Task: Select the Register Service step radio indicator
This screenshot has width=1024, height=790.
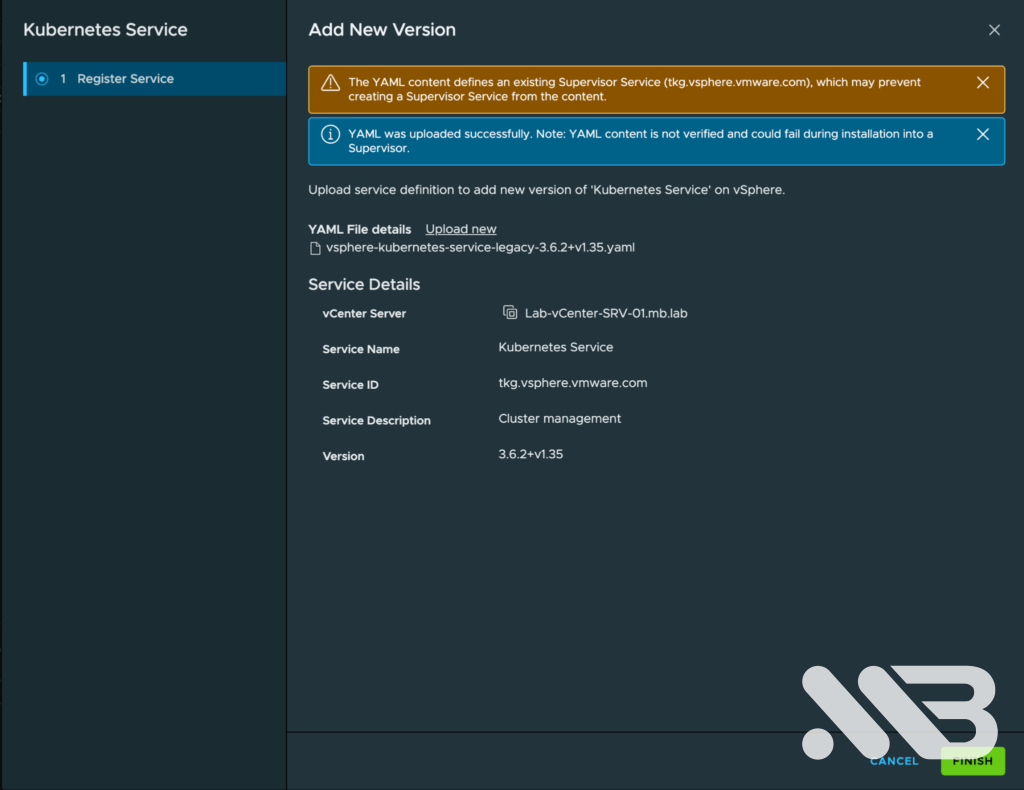Action: click(42, 79)
